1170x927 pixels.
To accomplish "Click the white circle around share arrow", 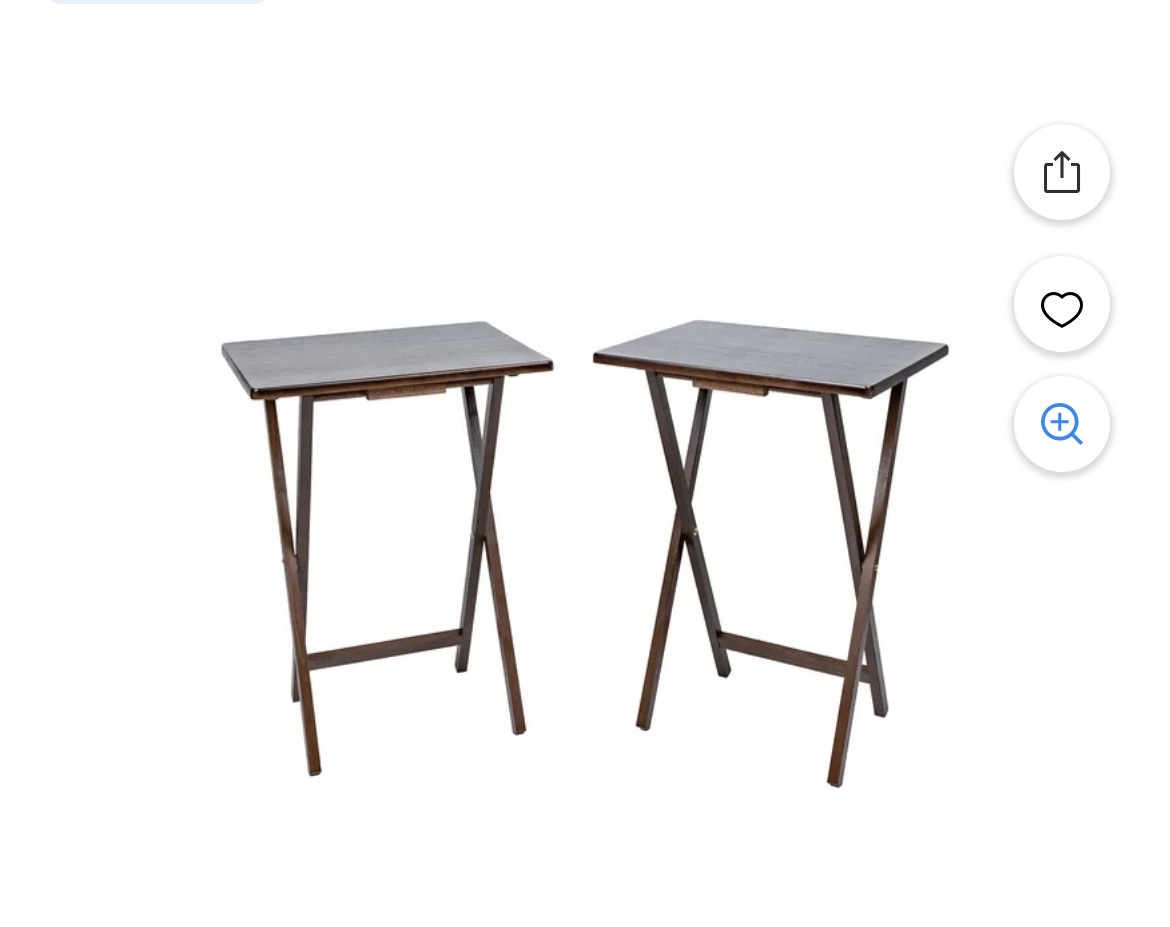I will (x=1061, y=172).
